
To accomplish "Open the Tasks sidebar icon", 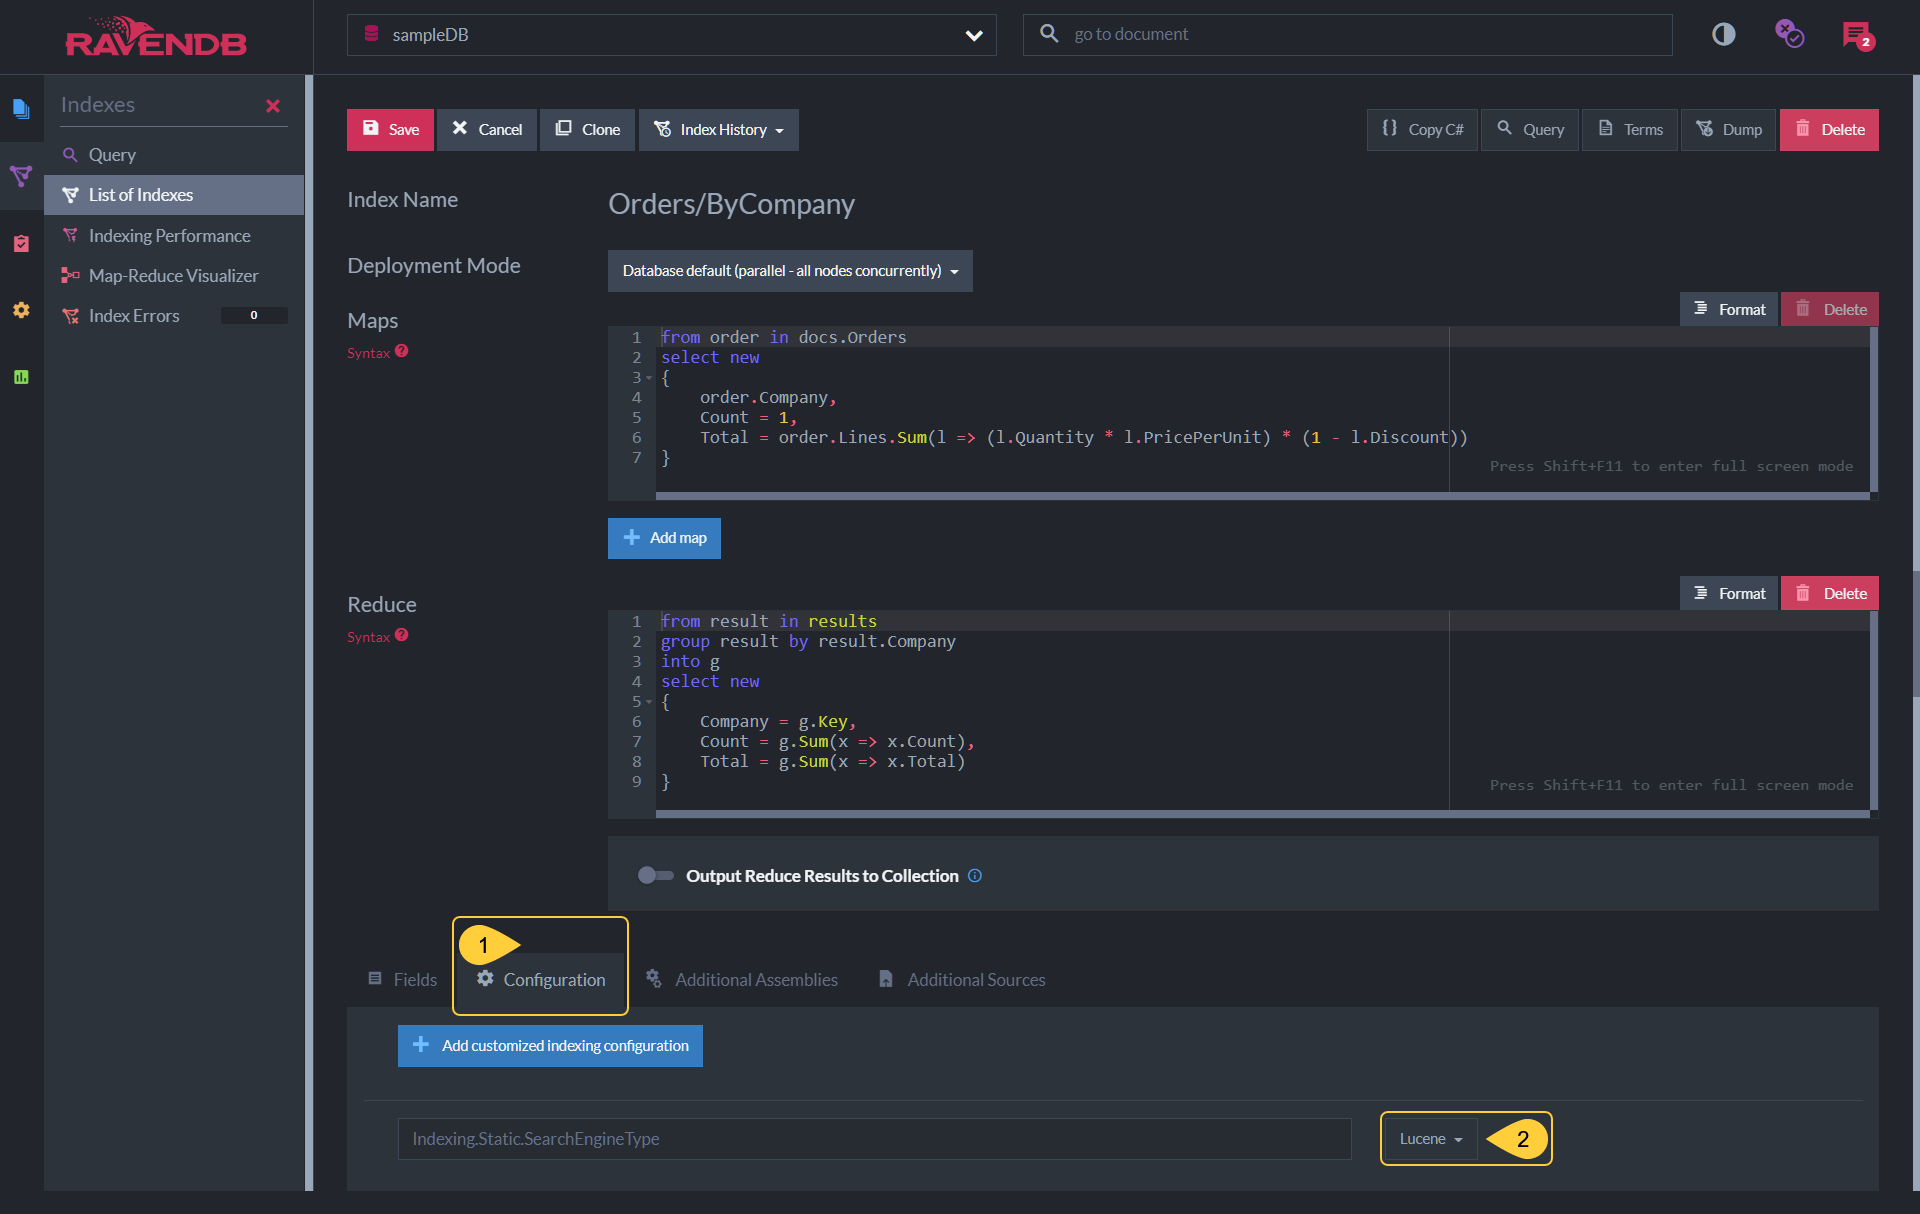I will click(21, 243).
